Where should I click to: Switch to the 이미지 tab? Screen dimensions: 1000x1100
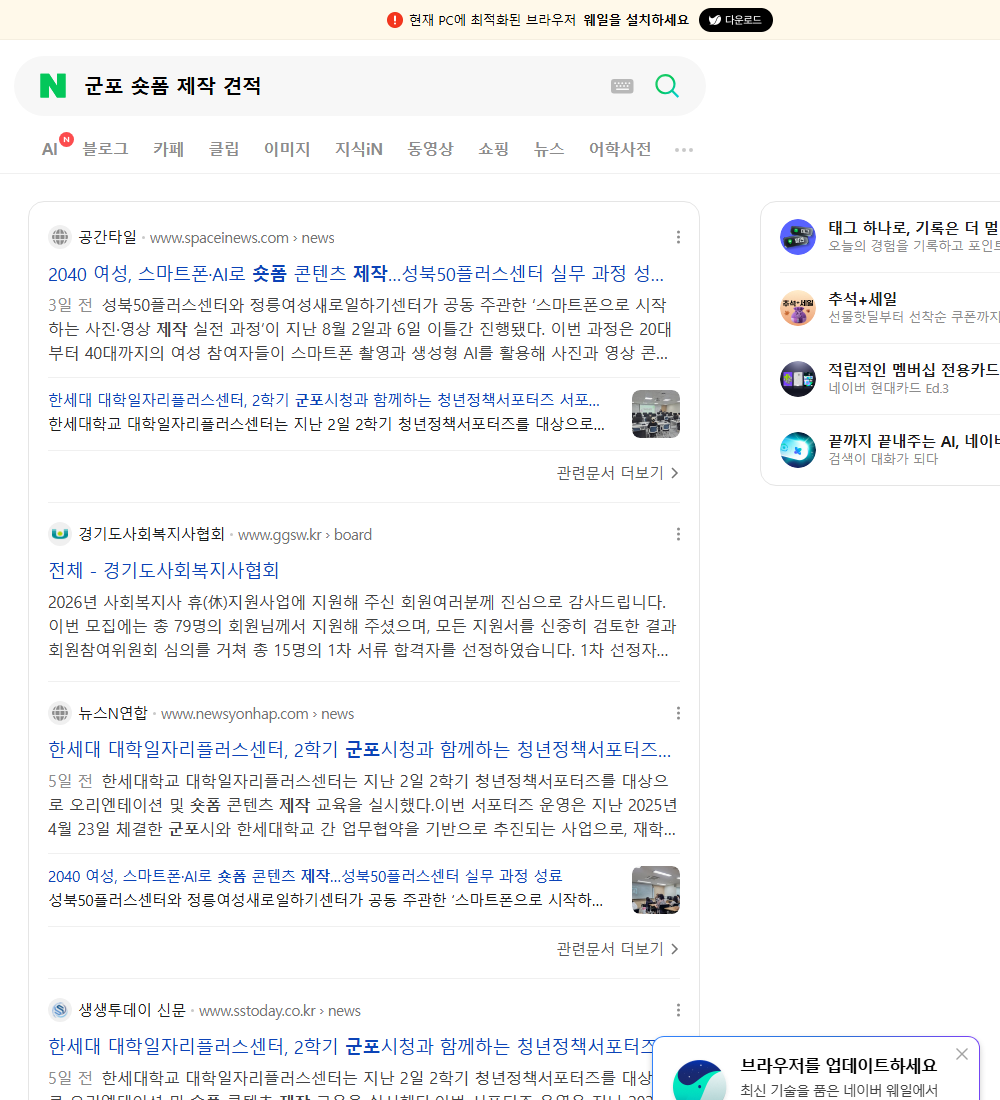[x=287, y=149]
